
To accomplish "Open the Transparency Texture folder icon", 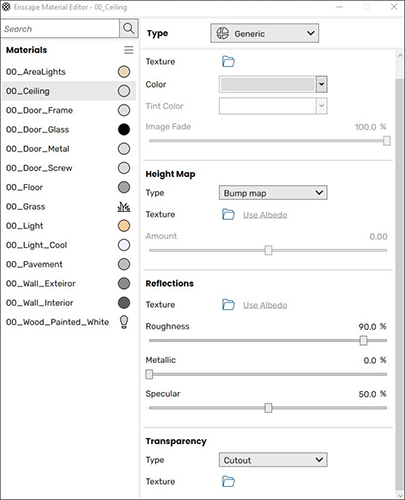I will tap(228, 481).
